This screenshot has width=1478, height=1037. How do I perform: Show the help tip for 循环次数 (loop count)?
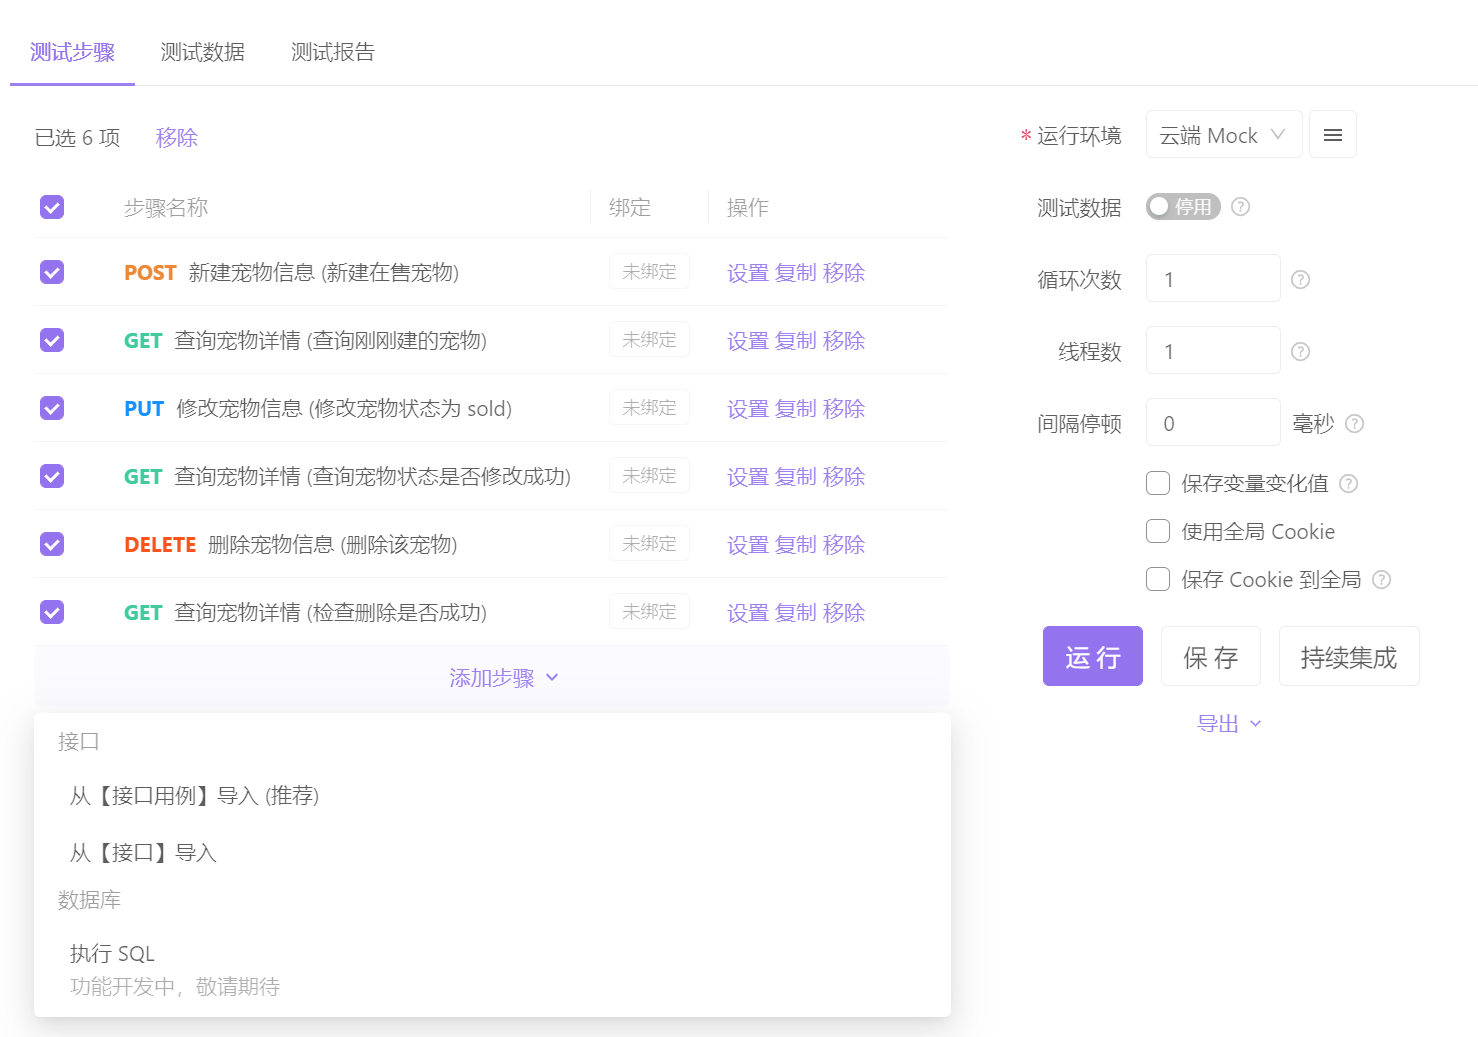coord(1300,280)
